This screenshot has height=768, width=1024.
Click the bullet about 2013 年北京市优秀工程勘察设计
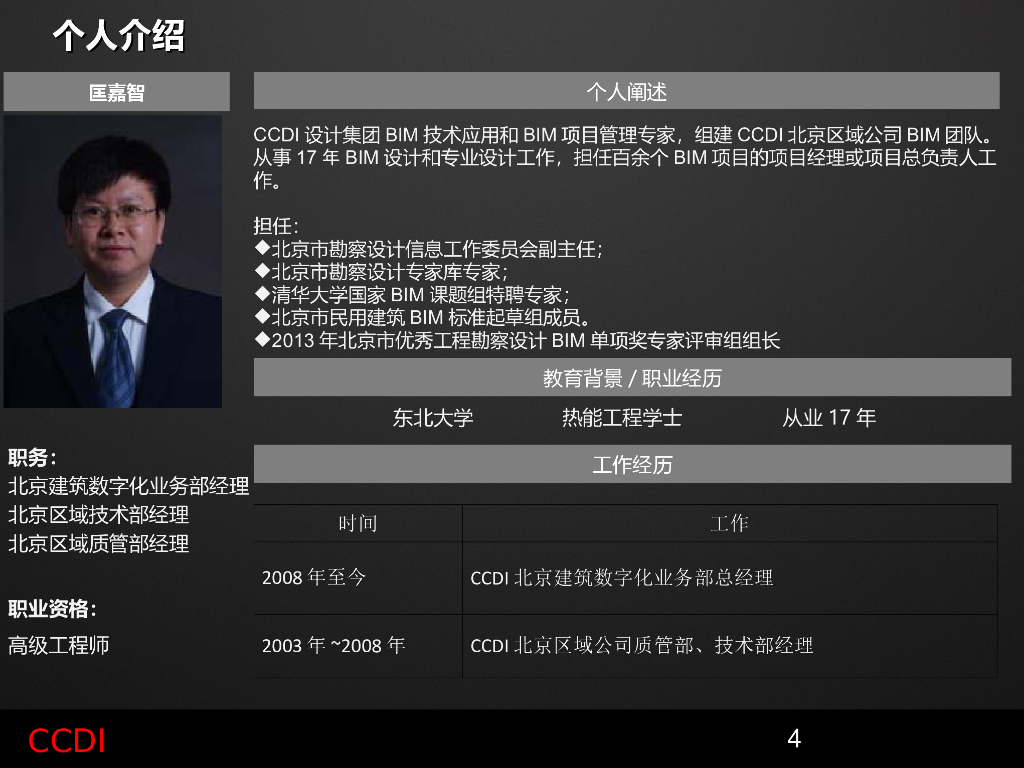coord(518,340)
